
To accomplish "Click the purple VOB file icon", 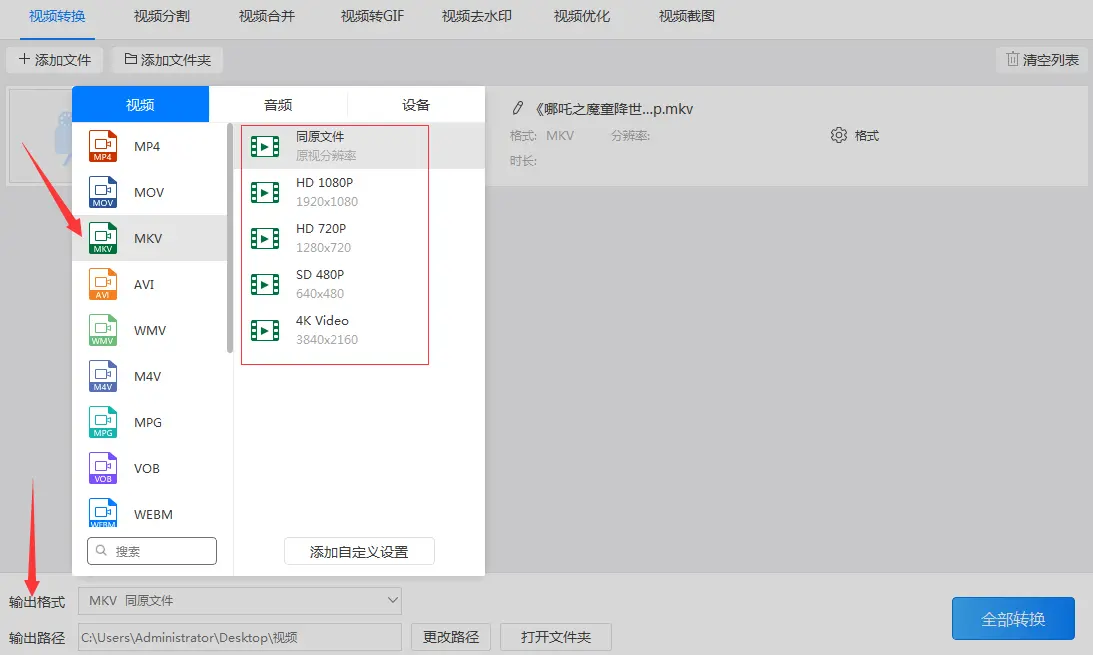I will pyautogui.click(x=102, y=468).
